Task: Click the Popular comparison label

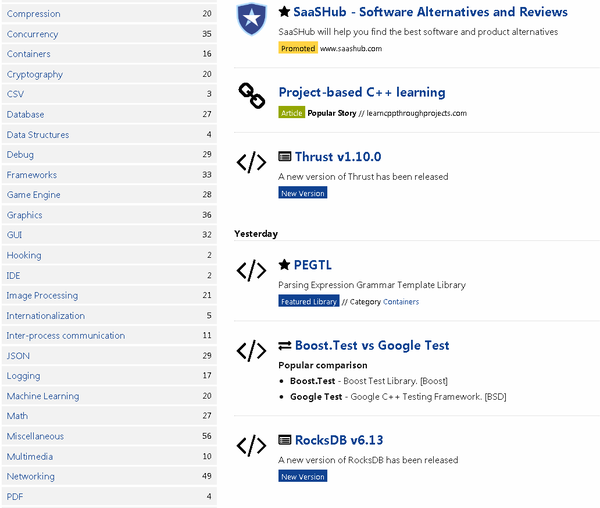Action: tap(323, 365)
